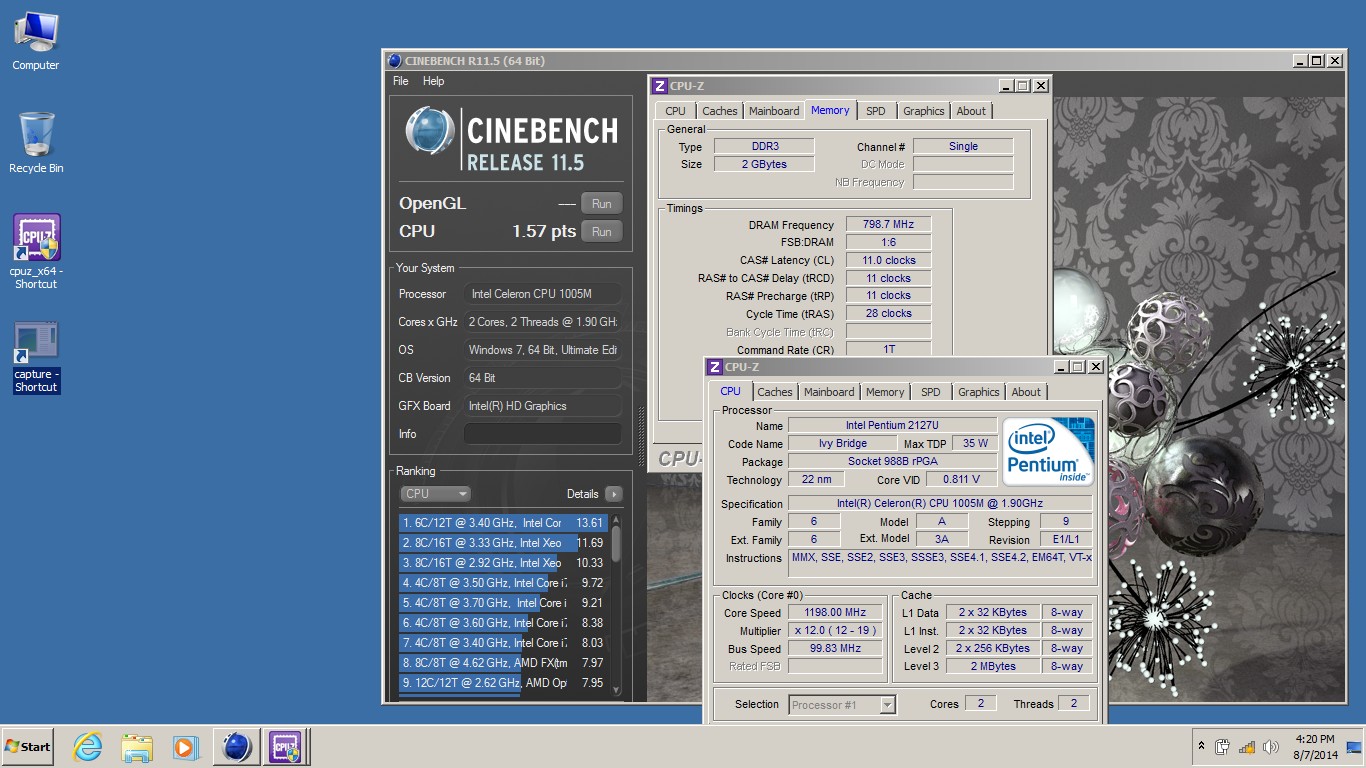
Task: Open the volume speaker tray icon
Action: coord(1271,747)
